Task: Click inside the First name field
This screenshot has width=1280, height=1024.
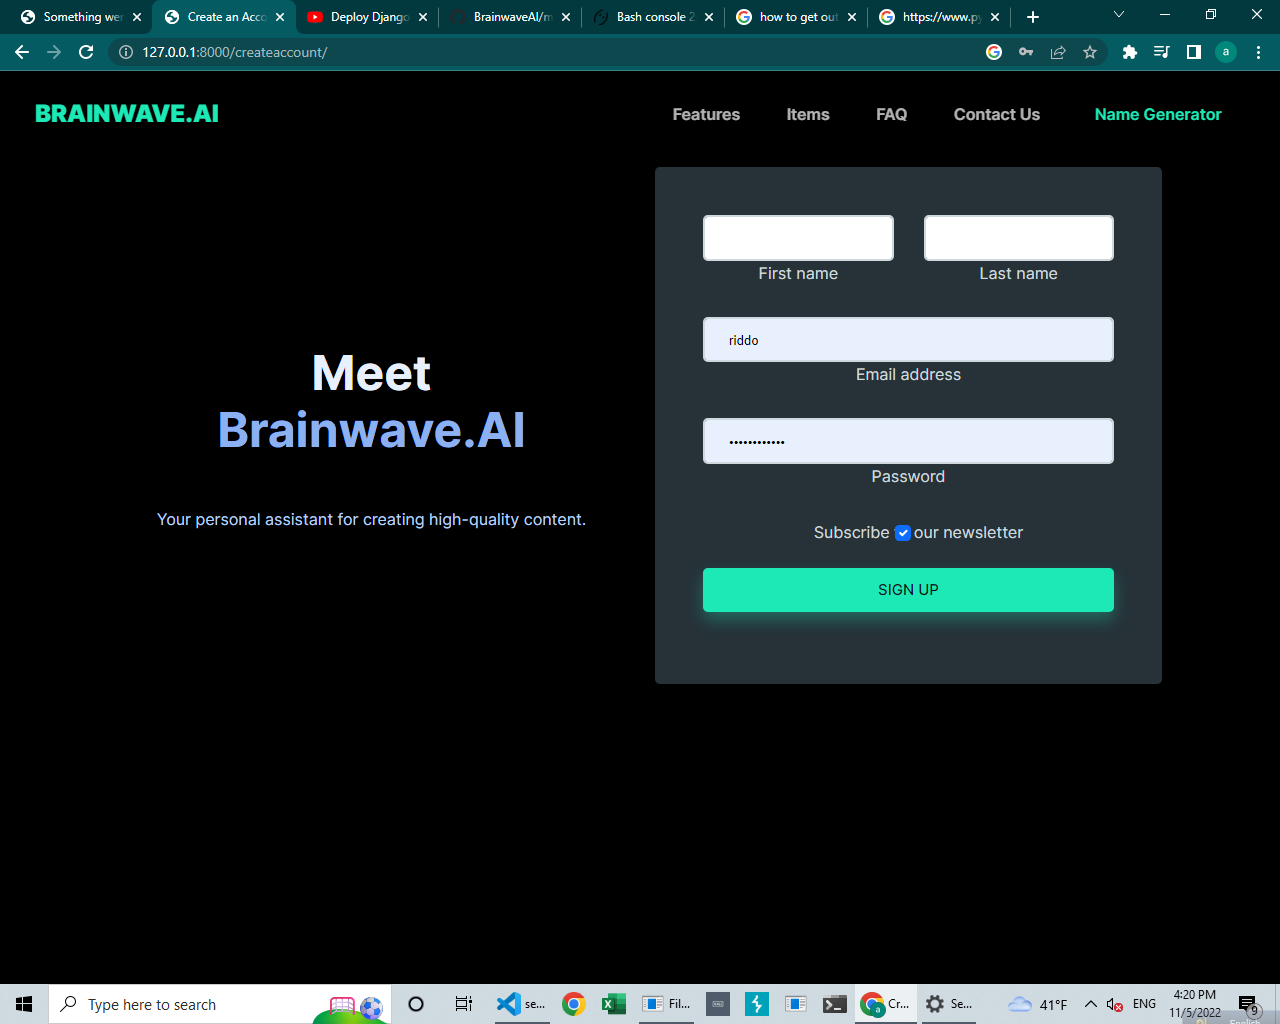Action: pos(797,237)
